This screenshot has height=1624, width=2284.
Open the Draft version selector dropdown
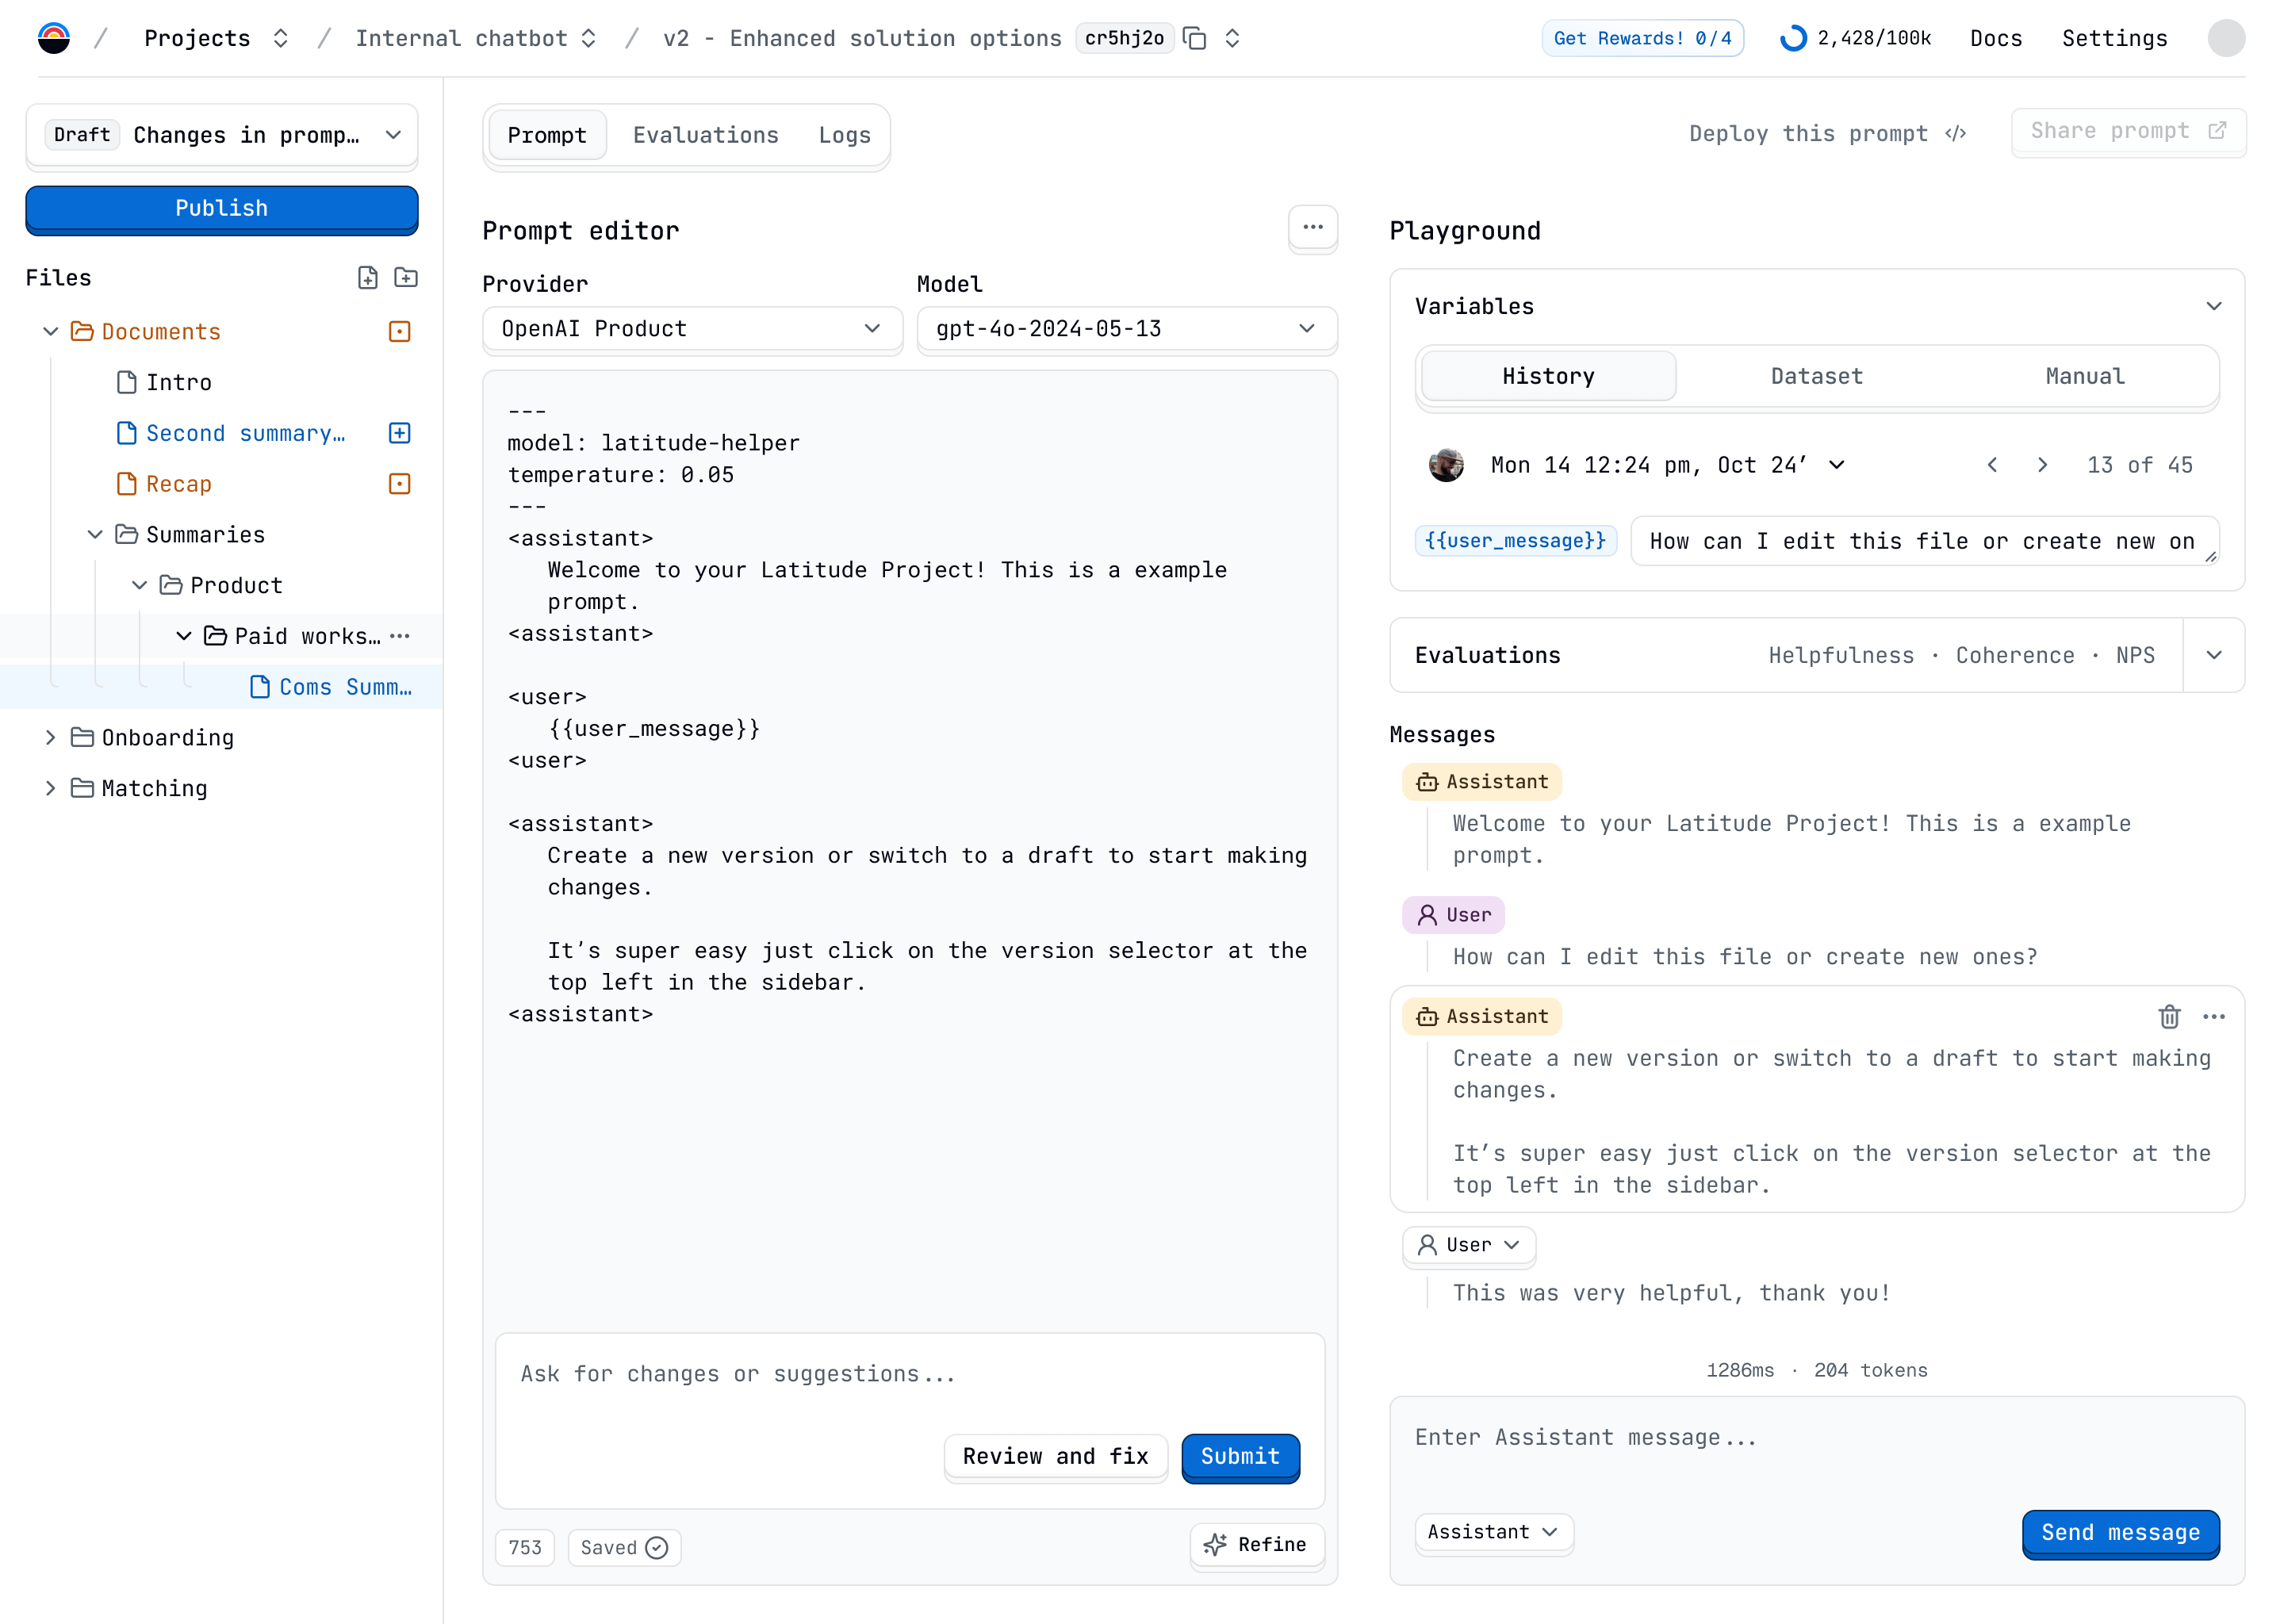coord(222,135)
